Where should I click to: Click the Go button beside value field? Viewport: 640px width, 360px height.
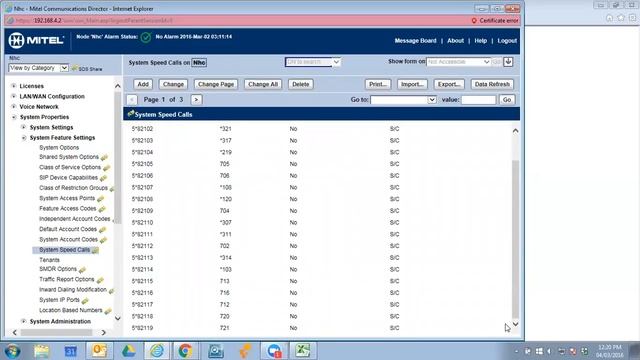click(507, 100)
